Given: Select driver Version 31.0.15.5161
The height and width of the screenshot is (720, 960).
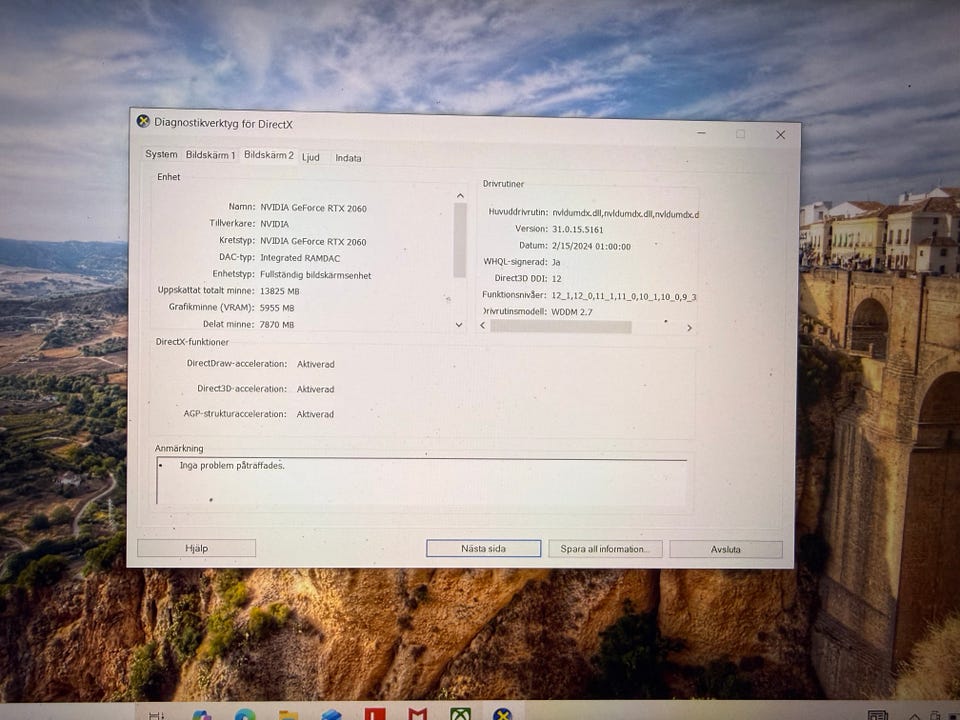Looking at the screenshot, I should click(x=577, y=230).
